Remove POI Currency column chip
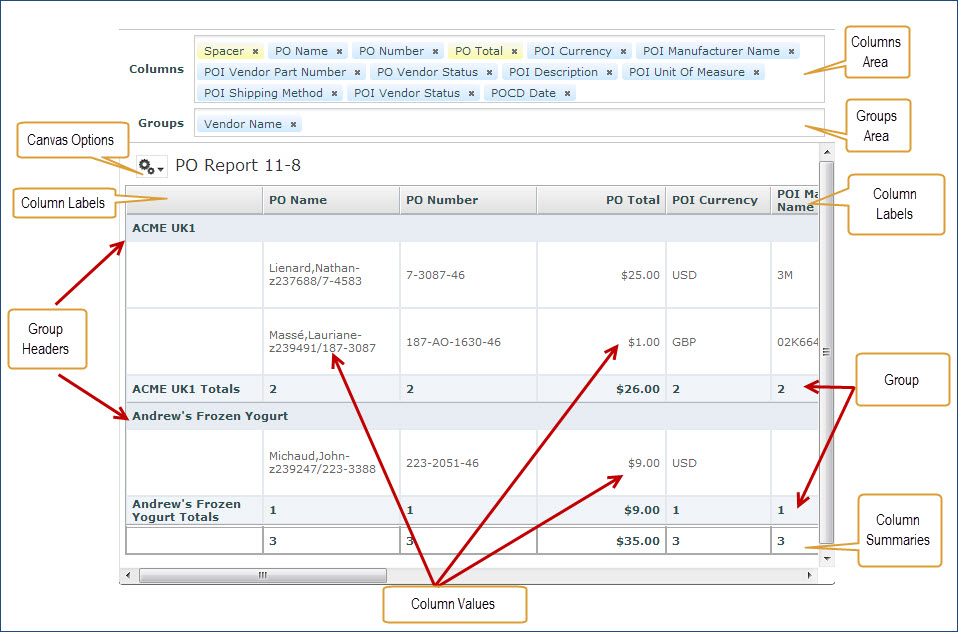 623,51
